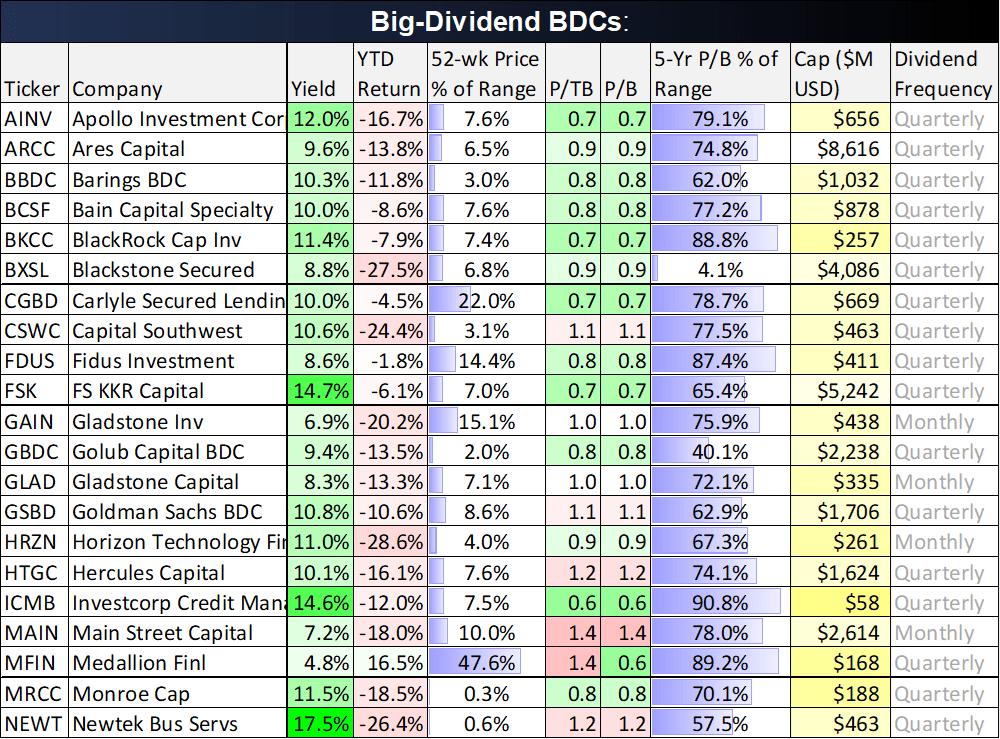Select the YTD Return column header

coord(390,73)
